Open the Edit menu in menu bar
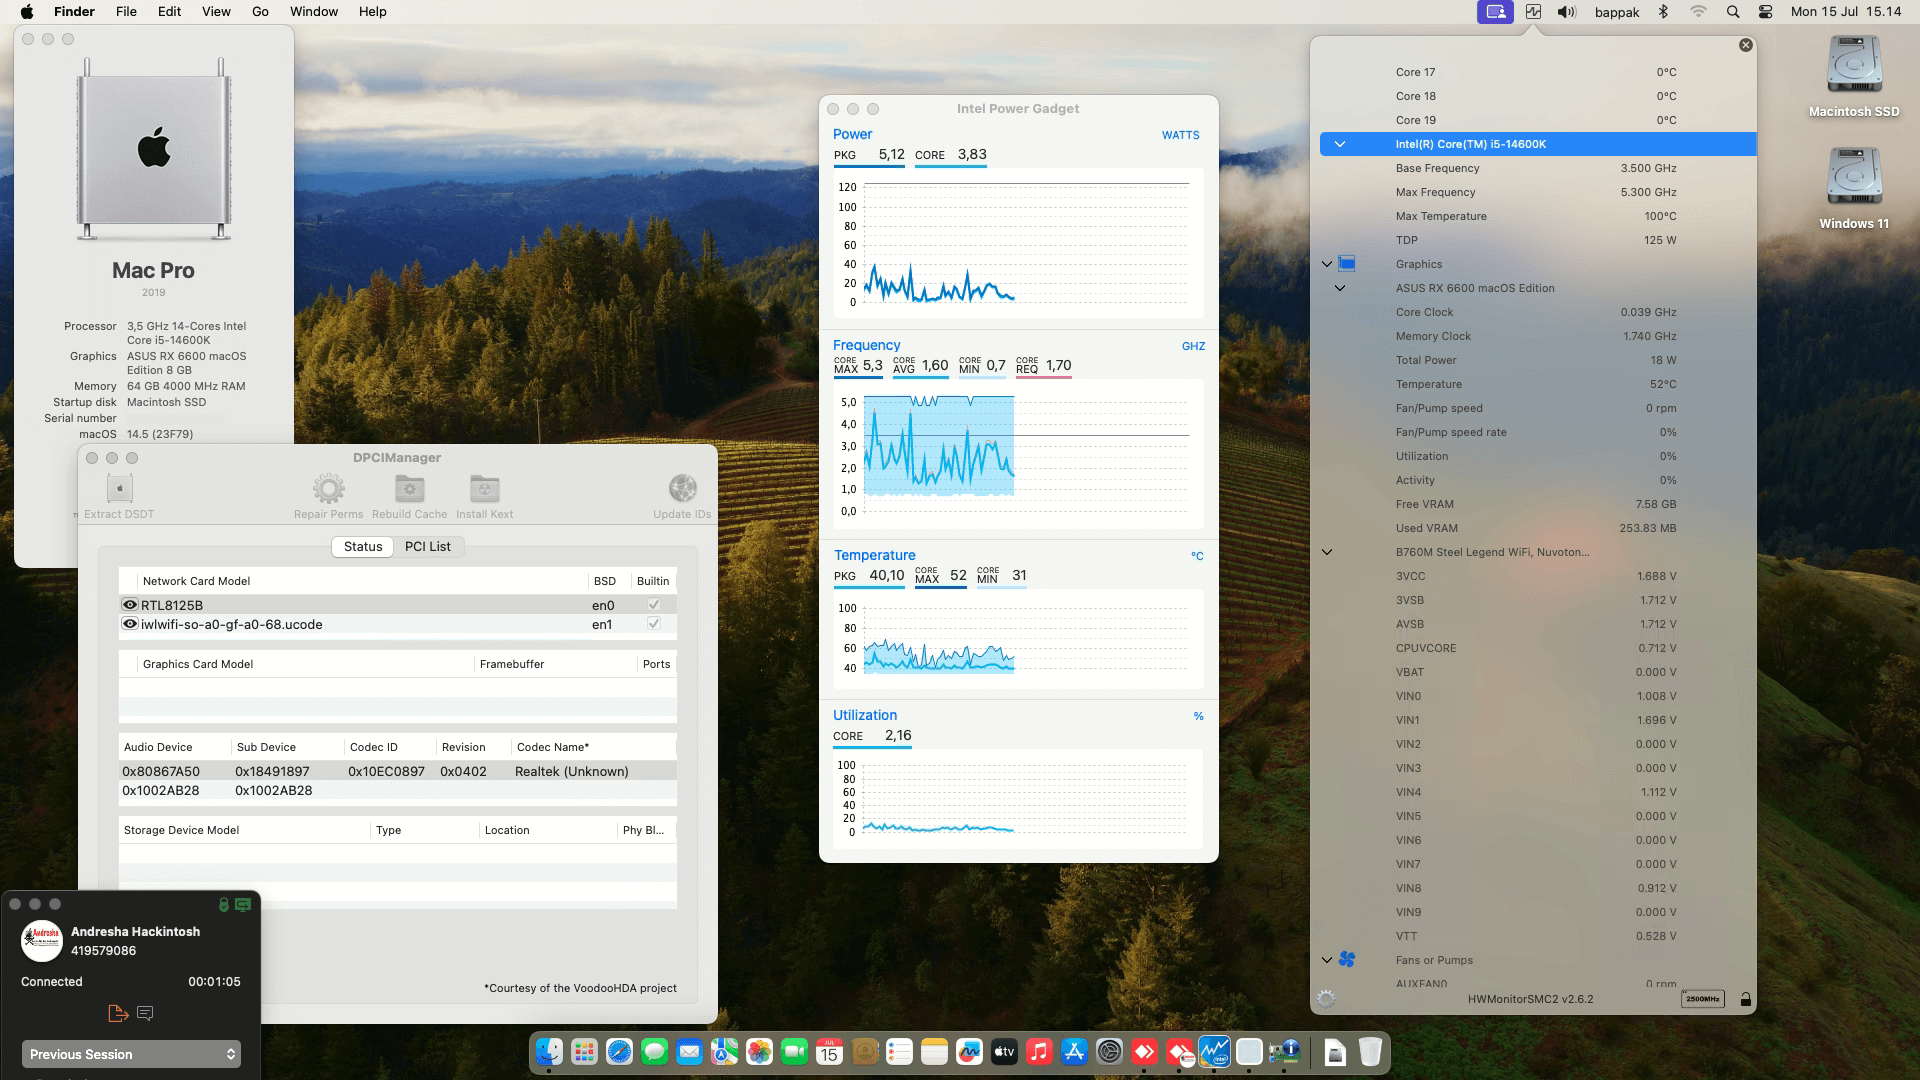The height and width of the screenshot is (1080, 1920). tap(170, 12)
